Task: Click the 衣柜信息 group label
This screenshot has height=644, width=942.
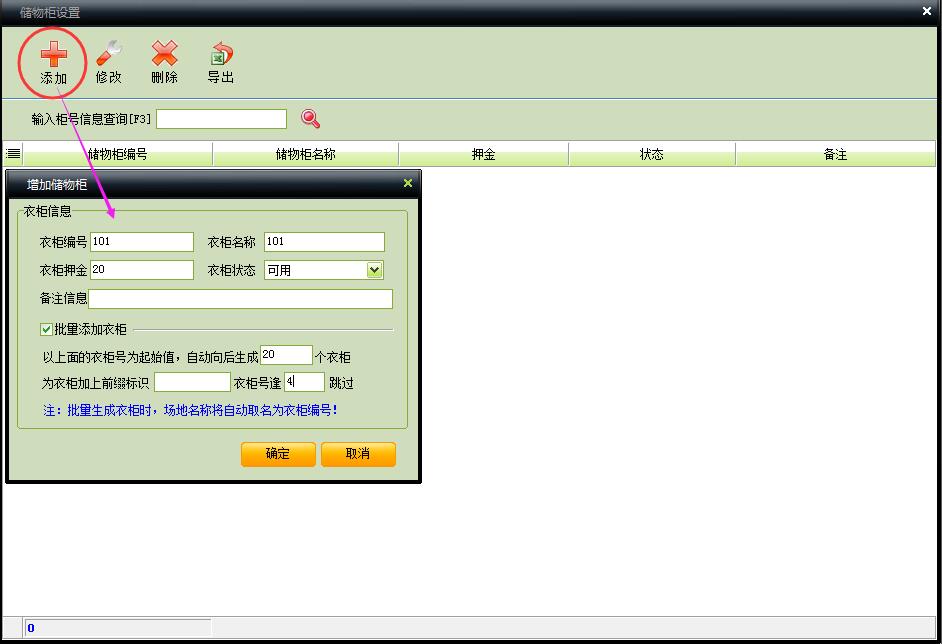Action: pos(47,211)
